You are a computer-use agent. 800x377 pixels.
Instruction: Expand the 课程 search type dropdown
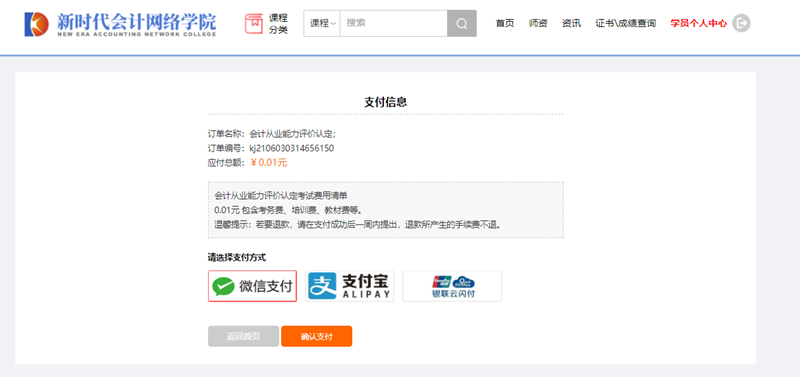tap(322, 23)
